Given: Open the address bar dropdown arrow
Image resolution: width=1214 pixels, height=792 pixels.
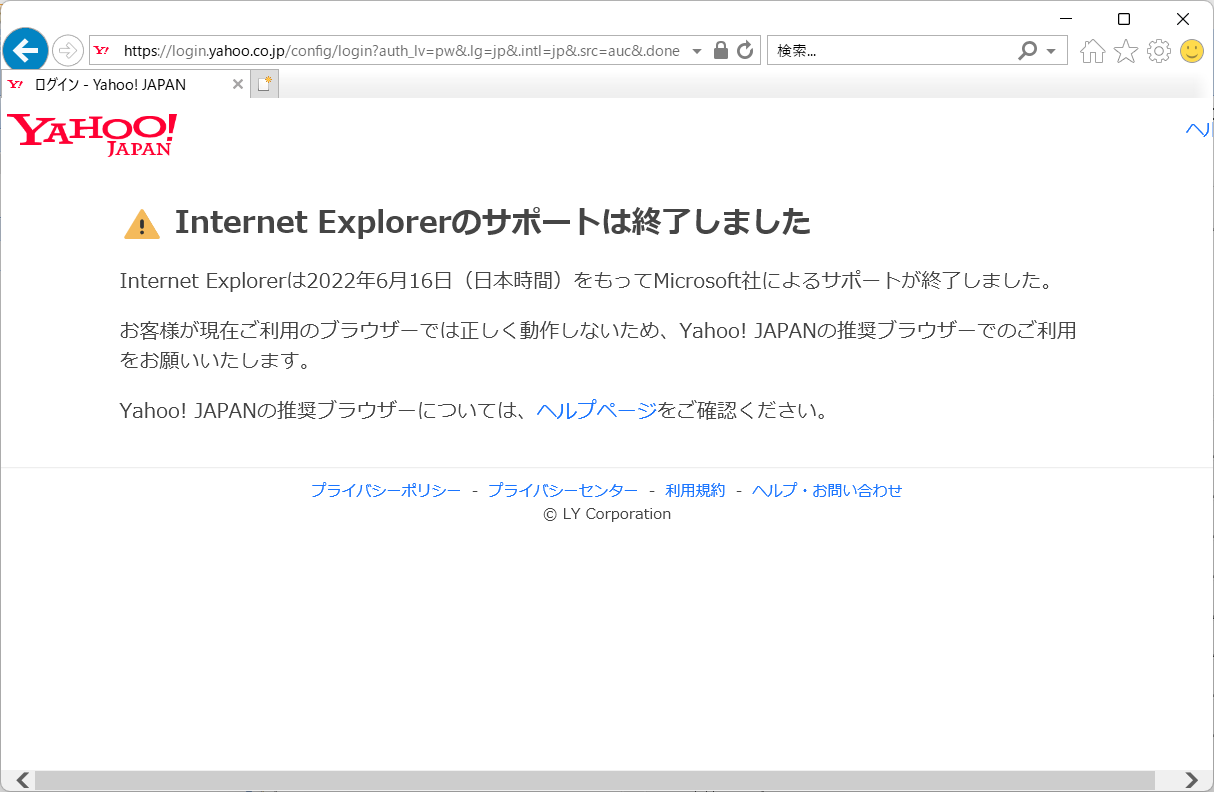Looking at the screenshot, I should click(x=698, y=50).
